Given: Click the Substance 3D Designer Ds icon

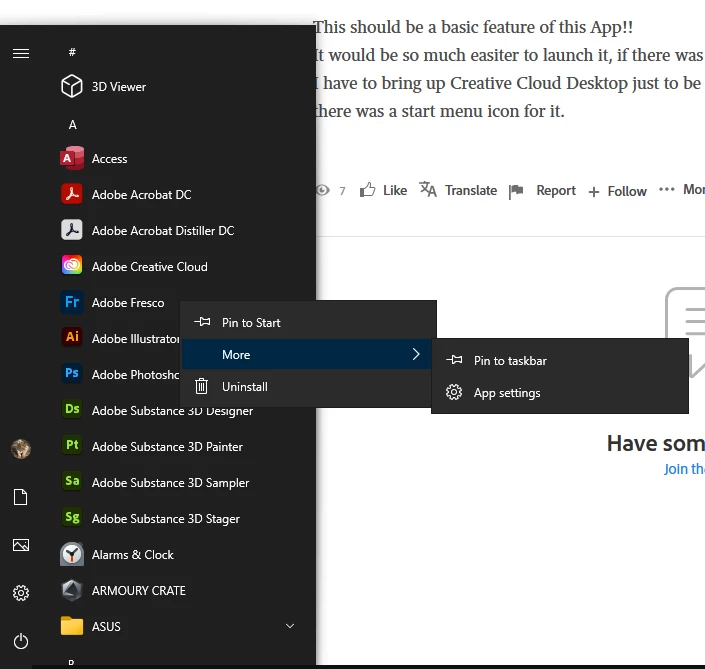Looking at the screenshot, I should [x=72, y=409].
